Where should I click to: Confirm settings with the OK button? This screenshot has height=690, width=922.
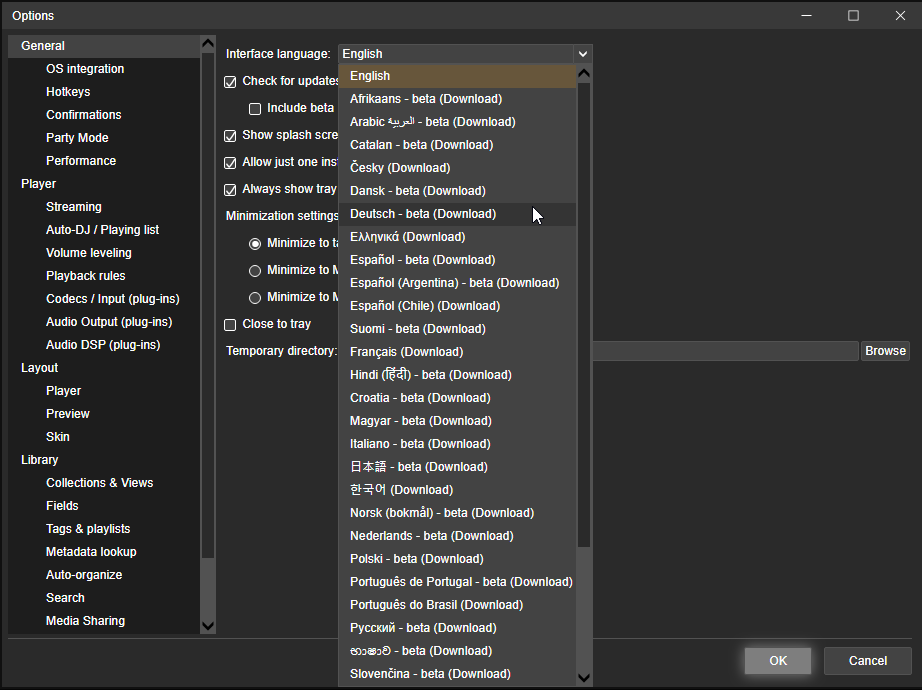(777, 661)
